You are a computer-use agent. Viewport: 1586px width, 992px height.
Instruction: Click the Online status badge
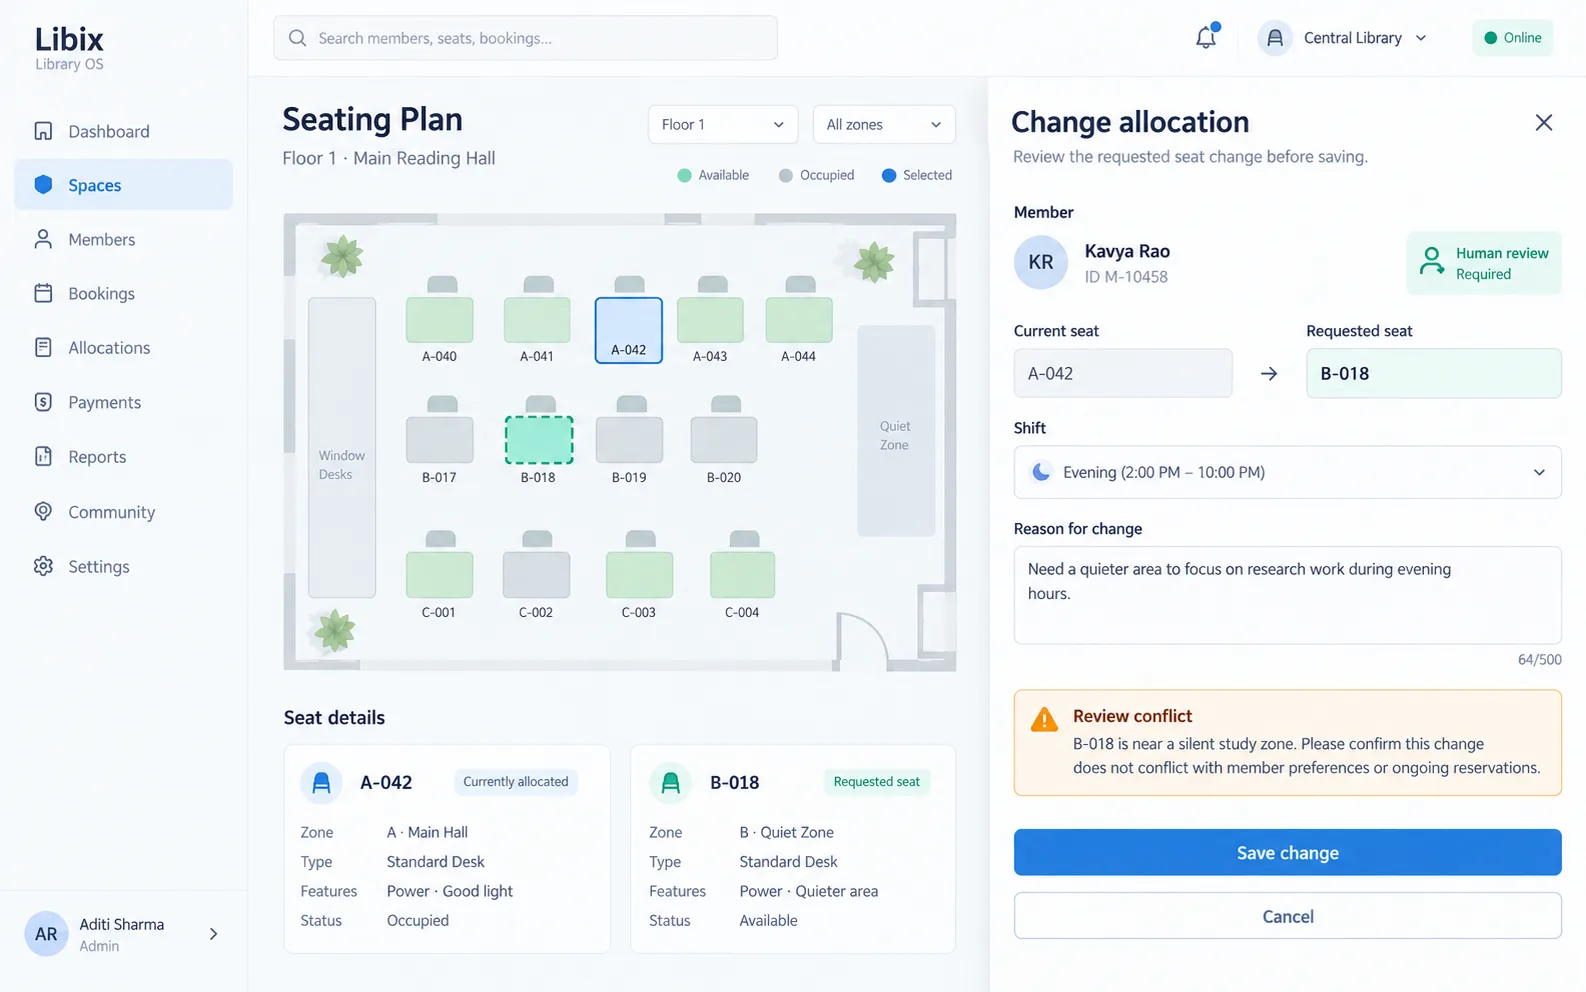(x=1512, y=38)
